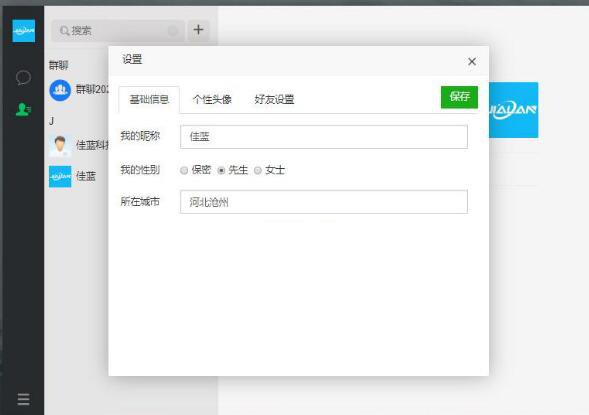Open the hamburger menu at the sidebar bottom
The width and height of the screenshot is (589, 415).
click(x=23, y=399)
